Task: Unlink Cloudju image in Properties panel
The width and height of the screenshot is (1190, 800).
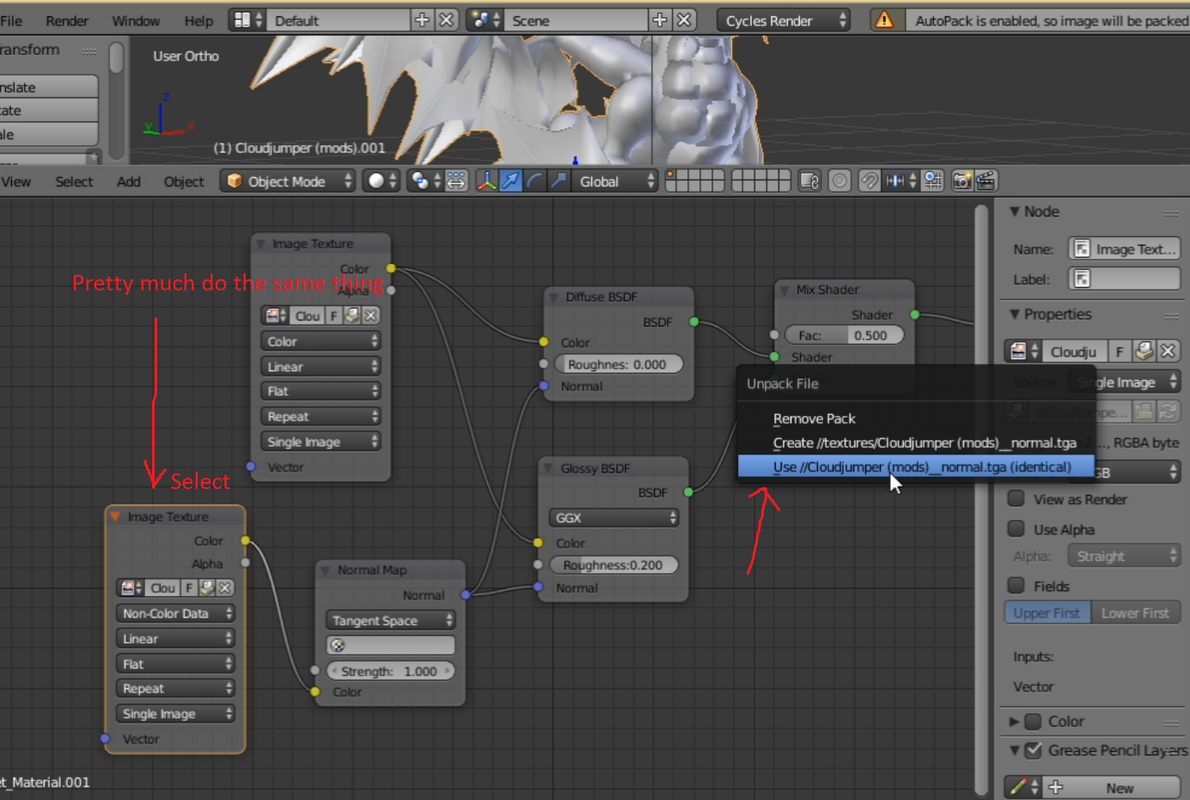Action: click(x=1168, y=351)
